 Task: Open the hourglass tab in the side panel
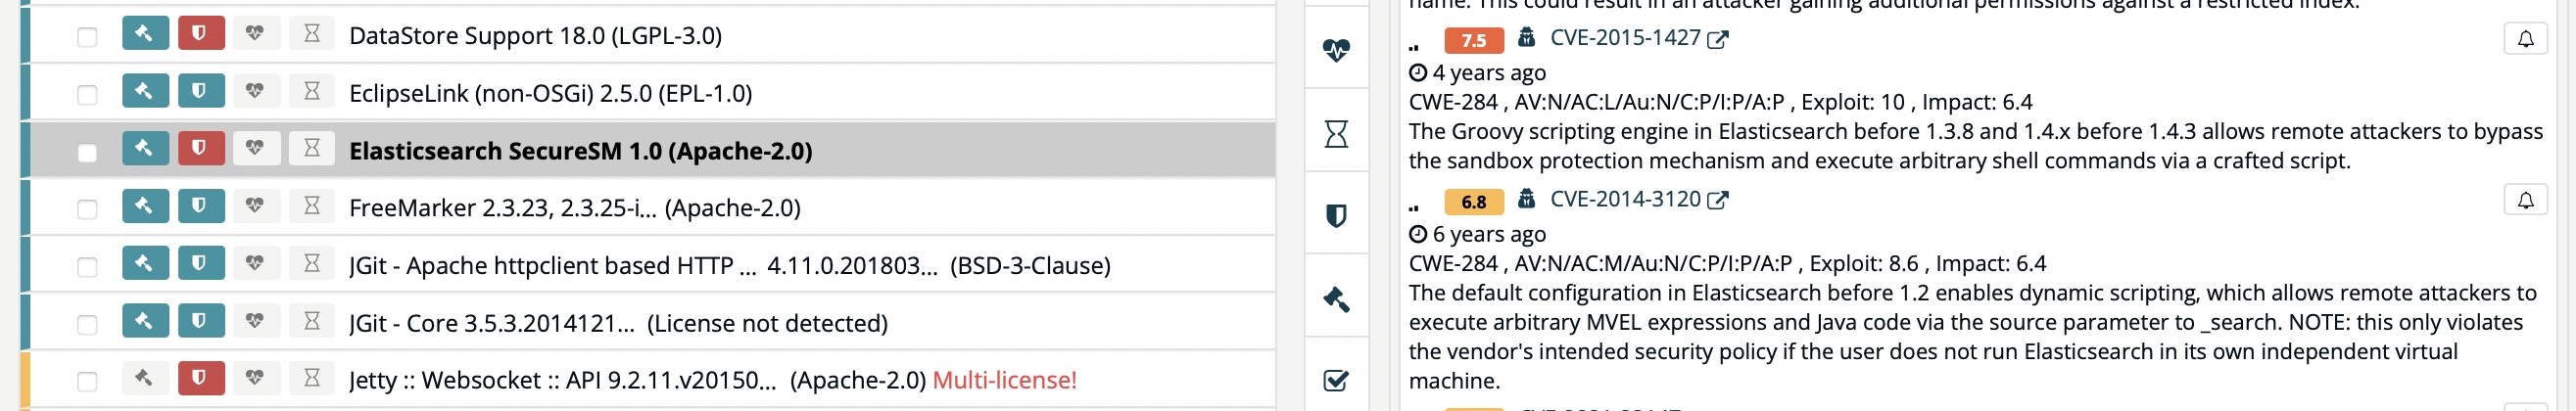[x=1336, y=133]
